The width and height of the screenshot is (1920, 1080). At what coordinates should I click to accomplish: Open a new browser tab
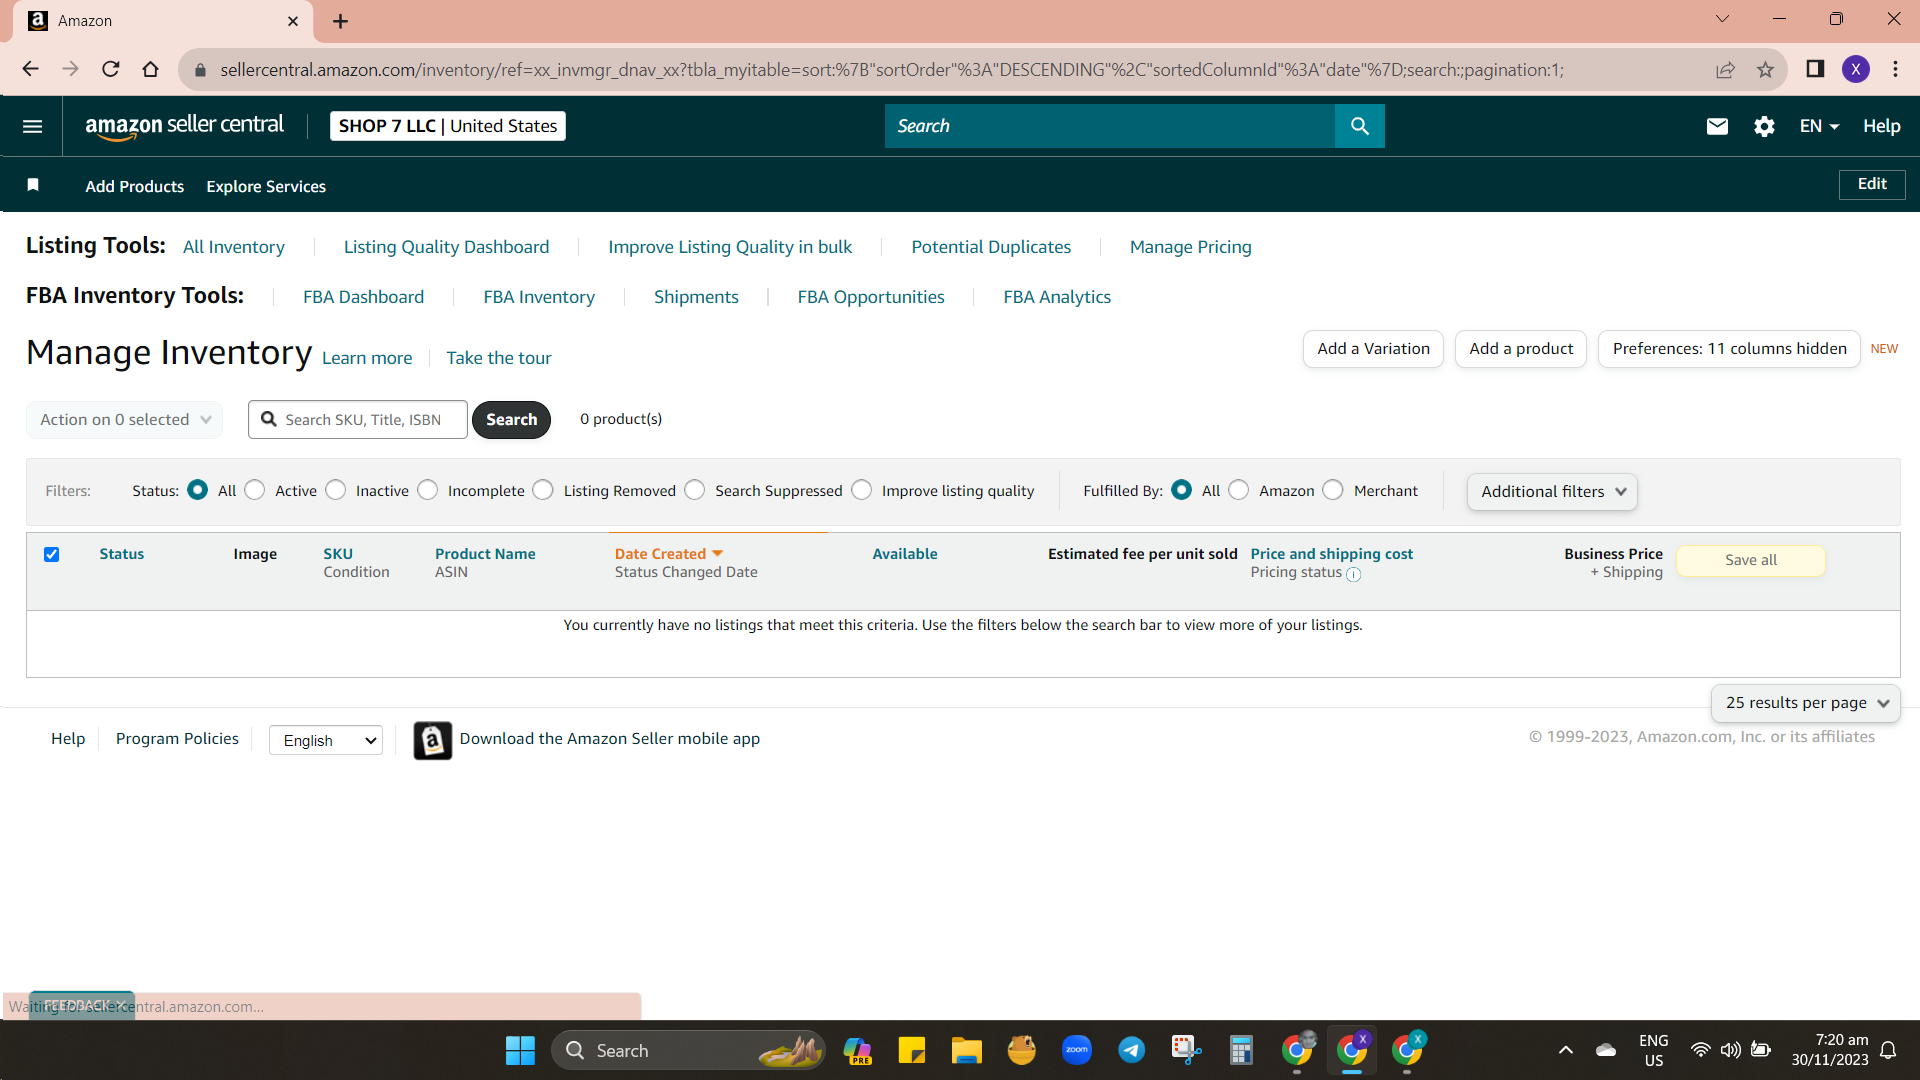(341, 21)
